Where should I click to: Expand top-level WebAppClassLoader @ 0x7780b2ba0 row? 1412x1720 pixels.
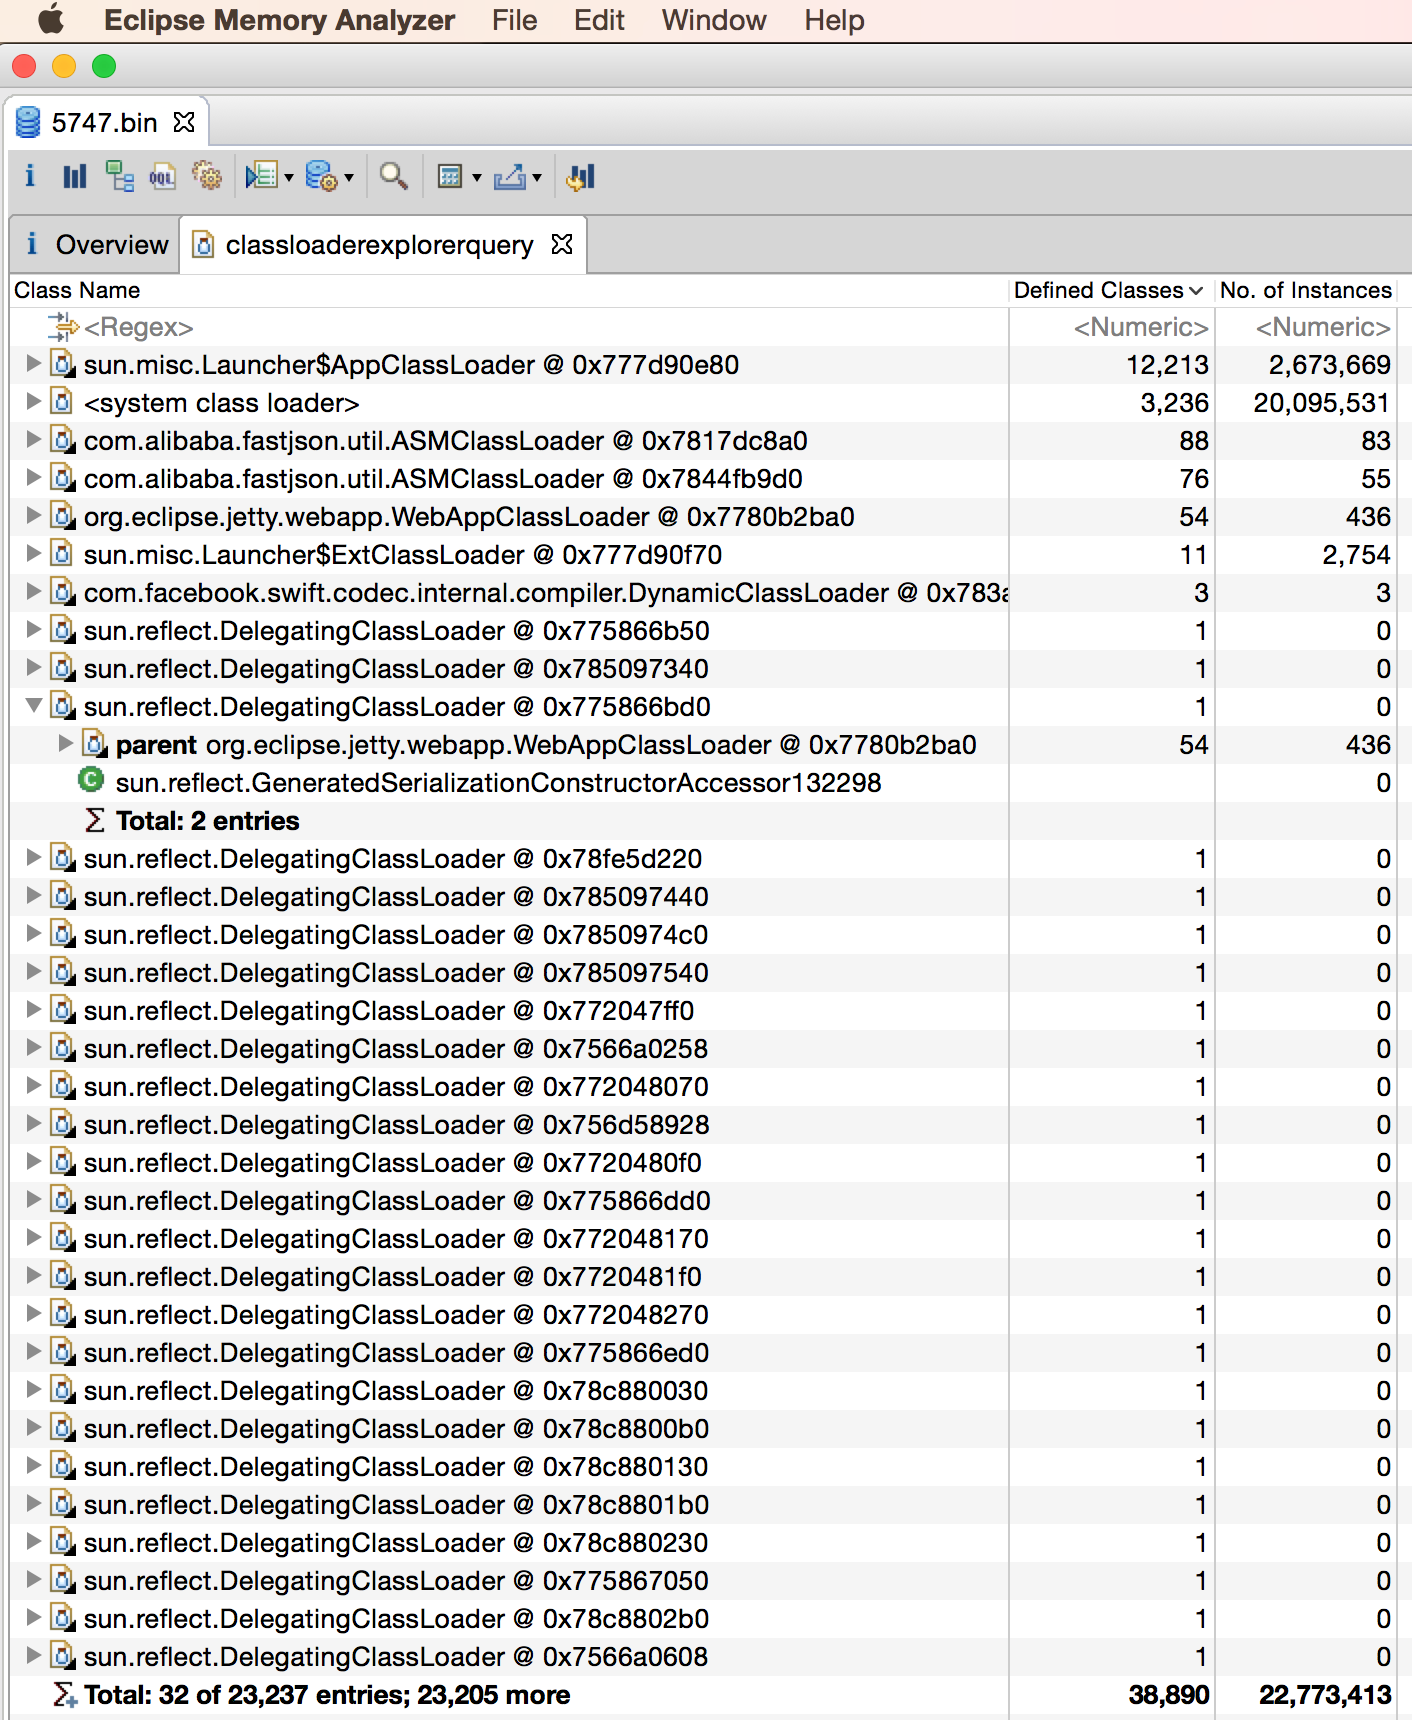point(33,516)
